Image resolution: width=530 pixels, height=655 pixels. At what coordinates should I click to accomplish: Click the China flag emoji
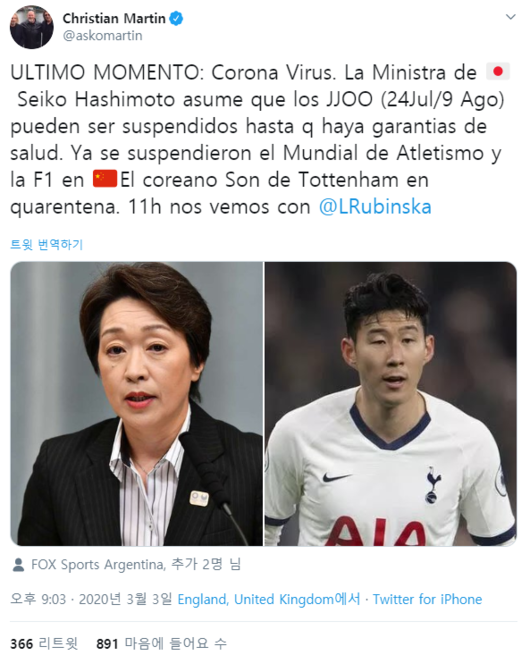(105, 179)
